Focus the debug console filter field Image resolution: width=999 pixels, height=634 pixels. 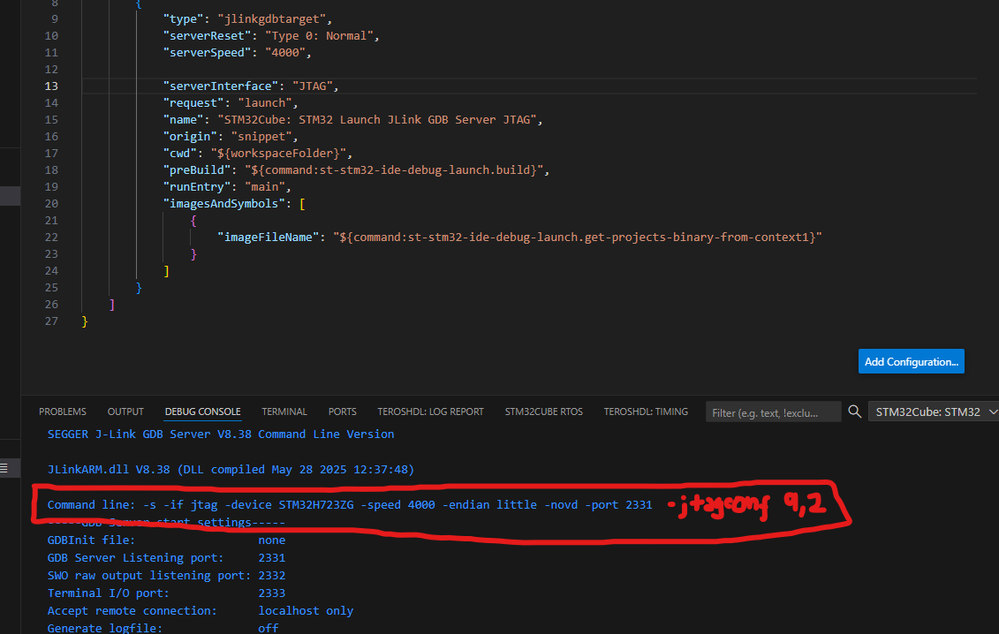[773, 412]
